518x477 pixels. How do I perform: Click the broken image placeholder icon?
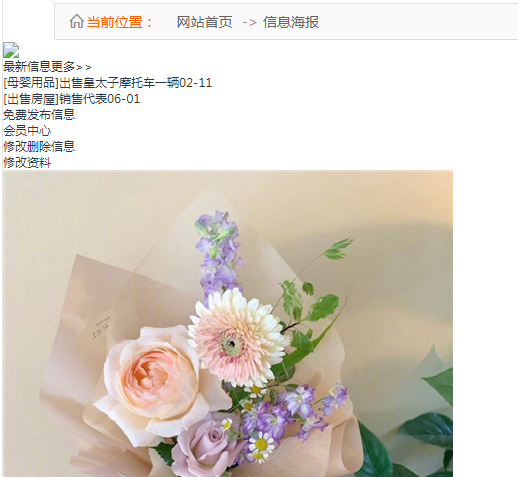(x=11, y=50)
